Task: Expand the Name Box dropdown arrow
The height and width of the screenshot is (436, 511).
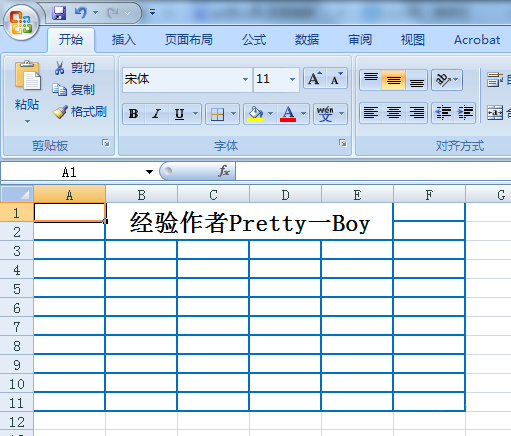Action: pos(149,172)
